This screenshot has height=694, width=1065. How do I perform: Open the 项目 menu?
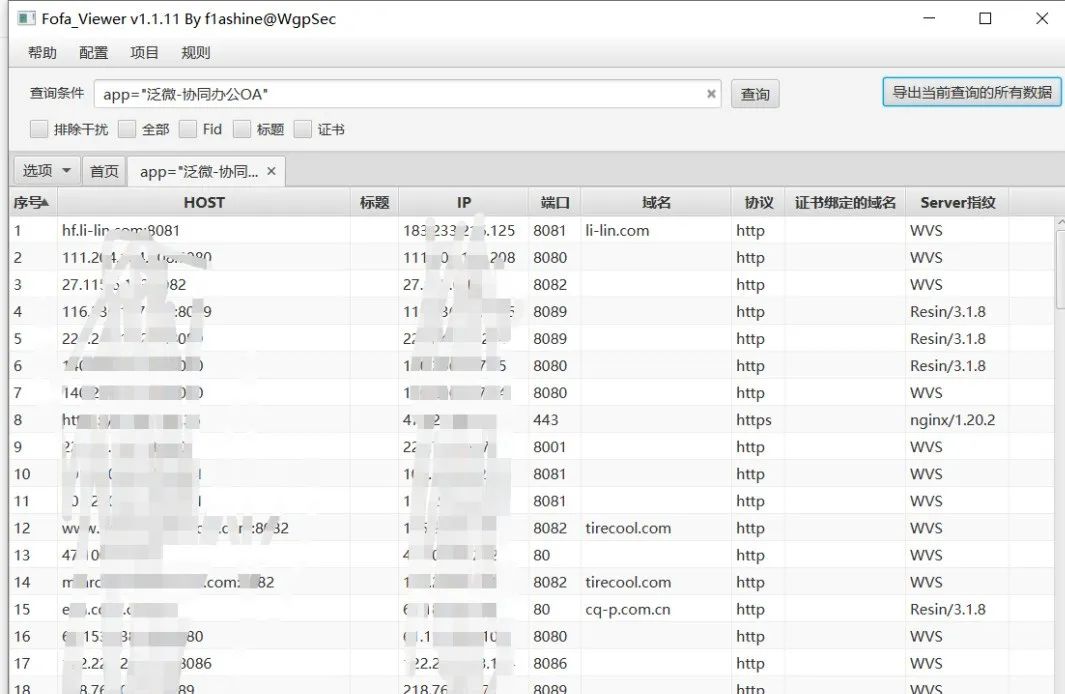tap(144, 52)
